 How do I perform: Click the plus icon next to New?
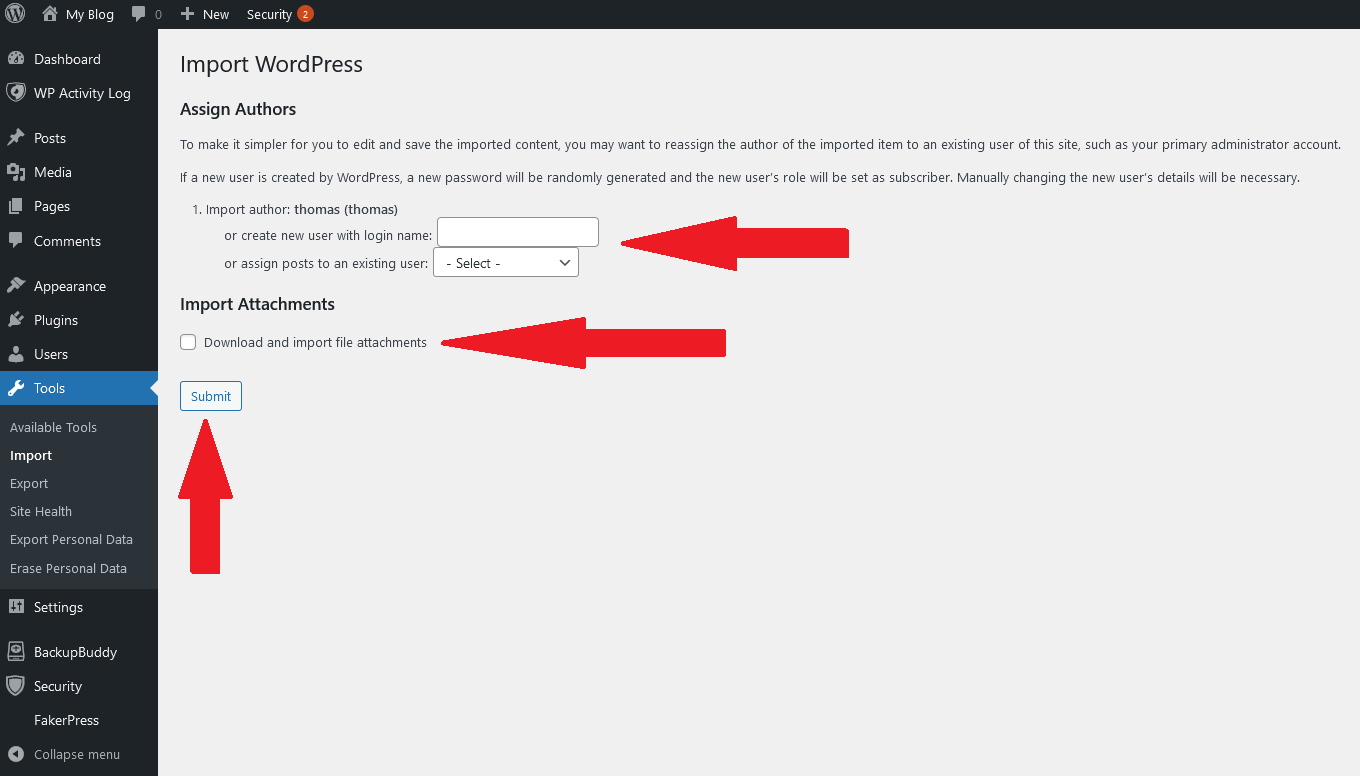(187, 14)
